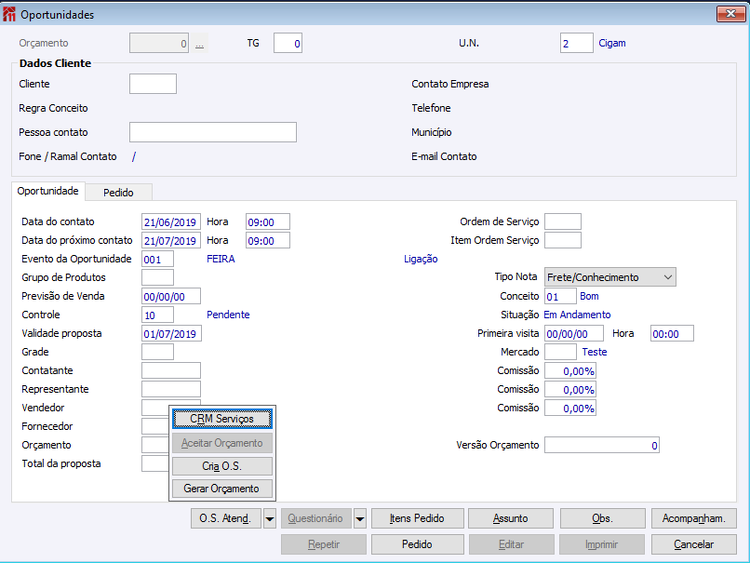Image resolution: width=750 pixels, height=563 pixels.
Task: Click the Data do contato date field
Action: point(171,222)
